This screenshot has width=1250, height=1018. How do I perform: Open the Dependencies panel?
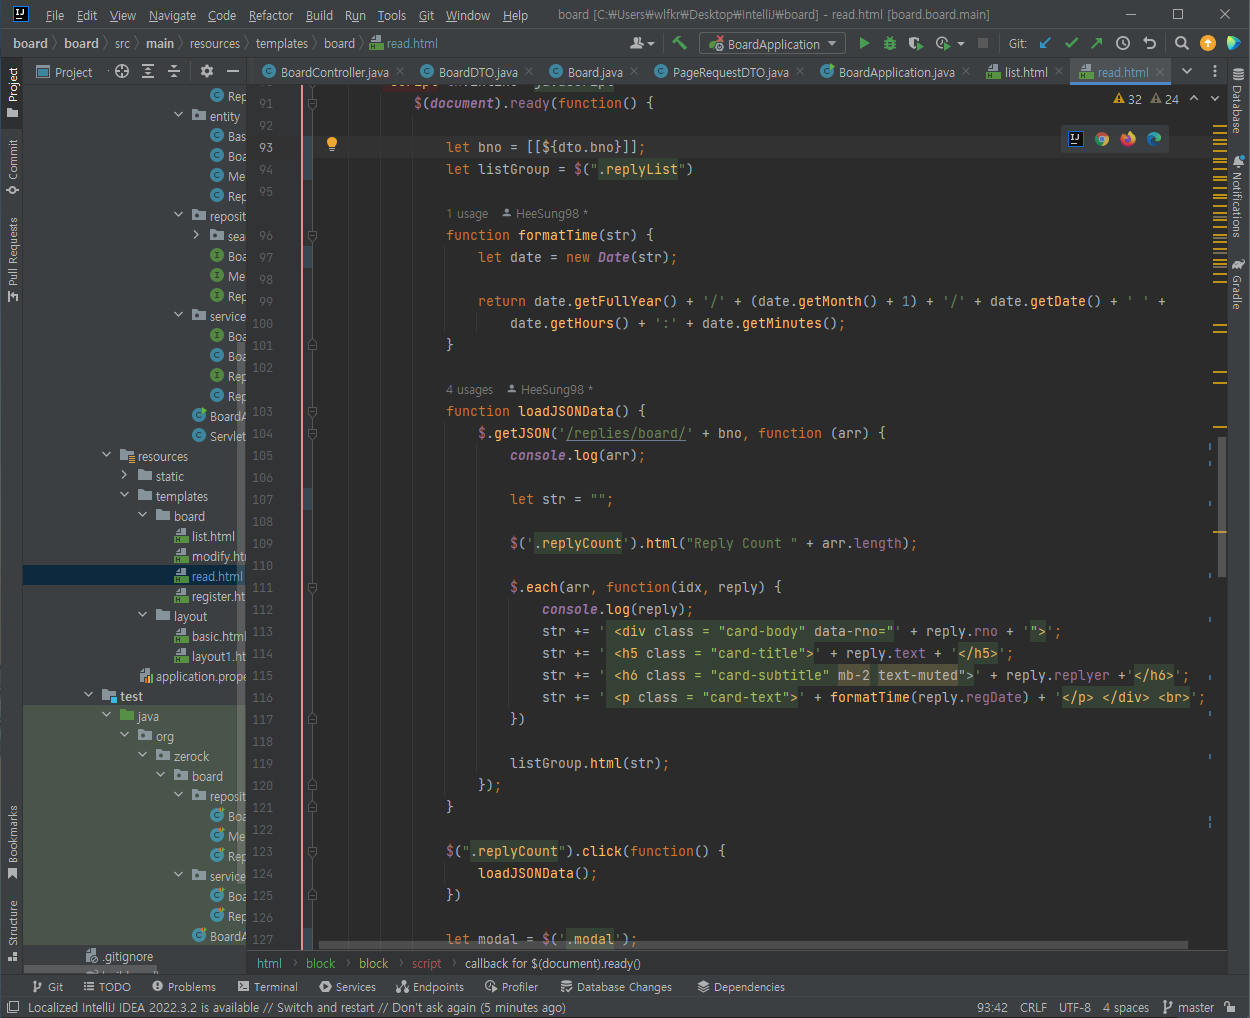741,986
